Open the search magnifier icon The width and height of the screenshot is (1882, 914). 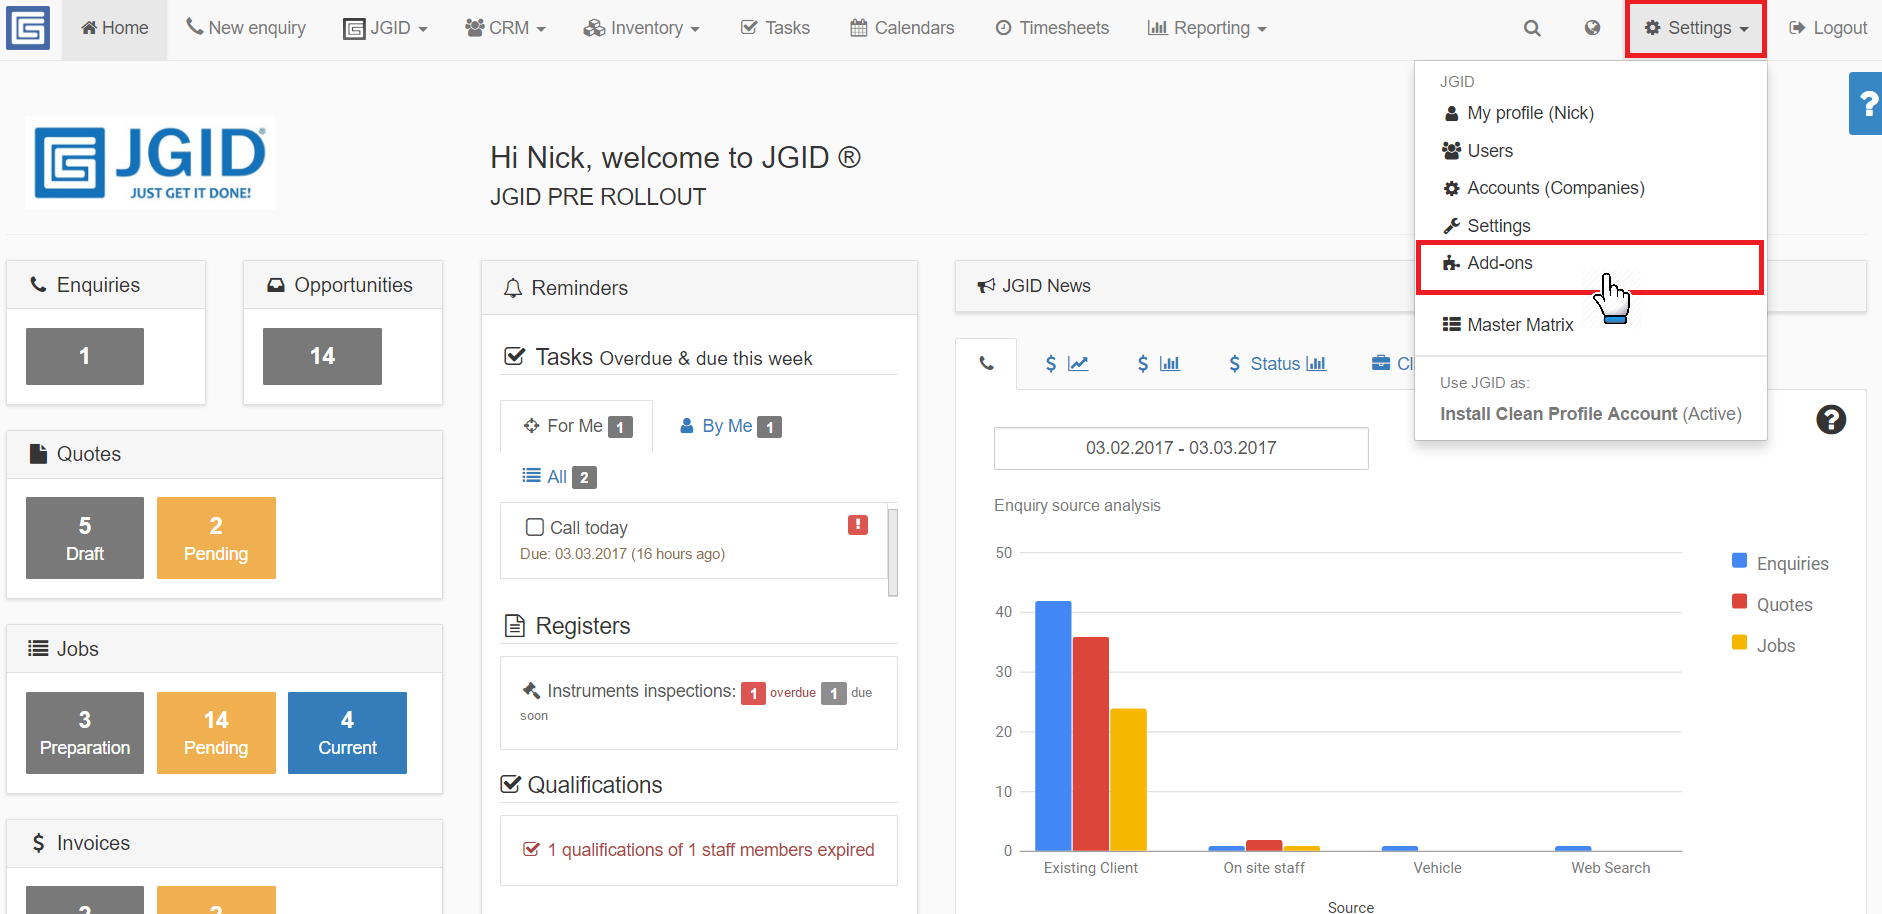tap(1532, 28)
